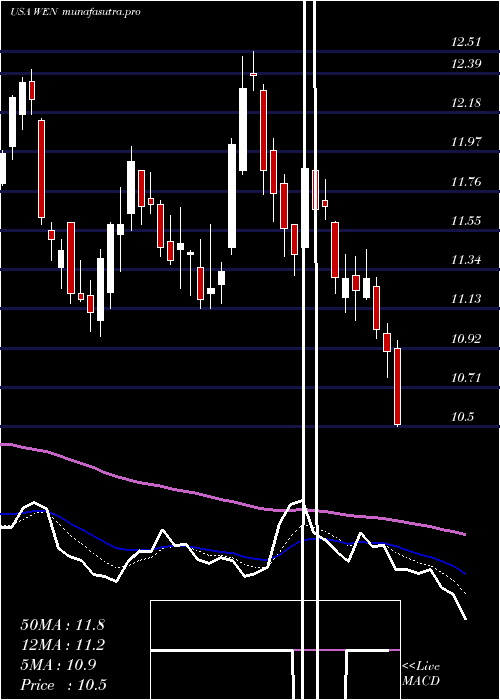The height and width of the screenshot is (700, 500).
Task: Click the 'Price : 10.5' readout
Action: (63, 685)
